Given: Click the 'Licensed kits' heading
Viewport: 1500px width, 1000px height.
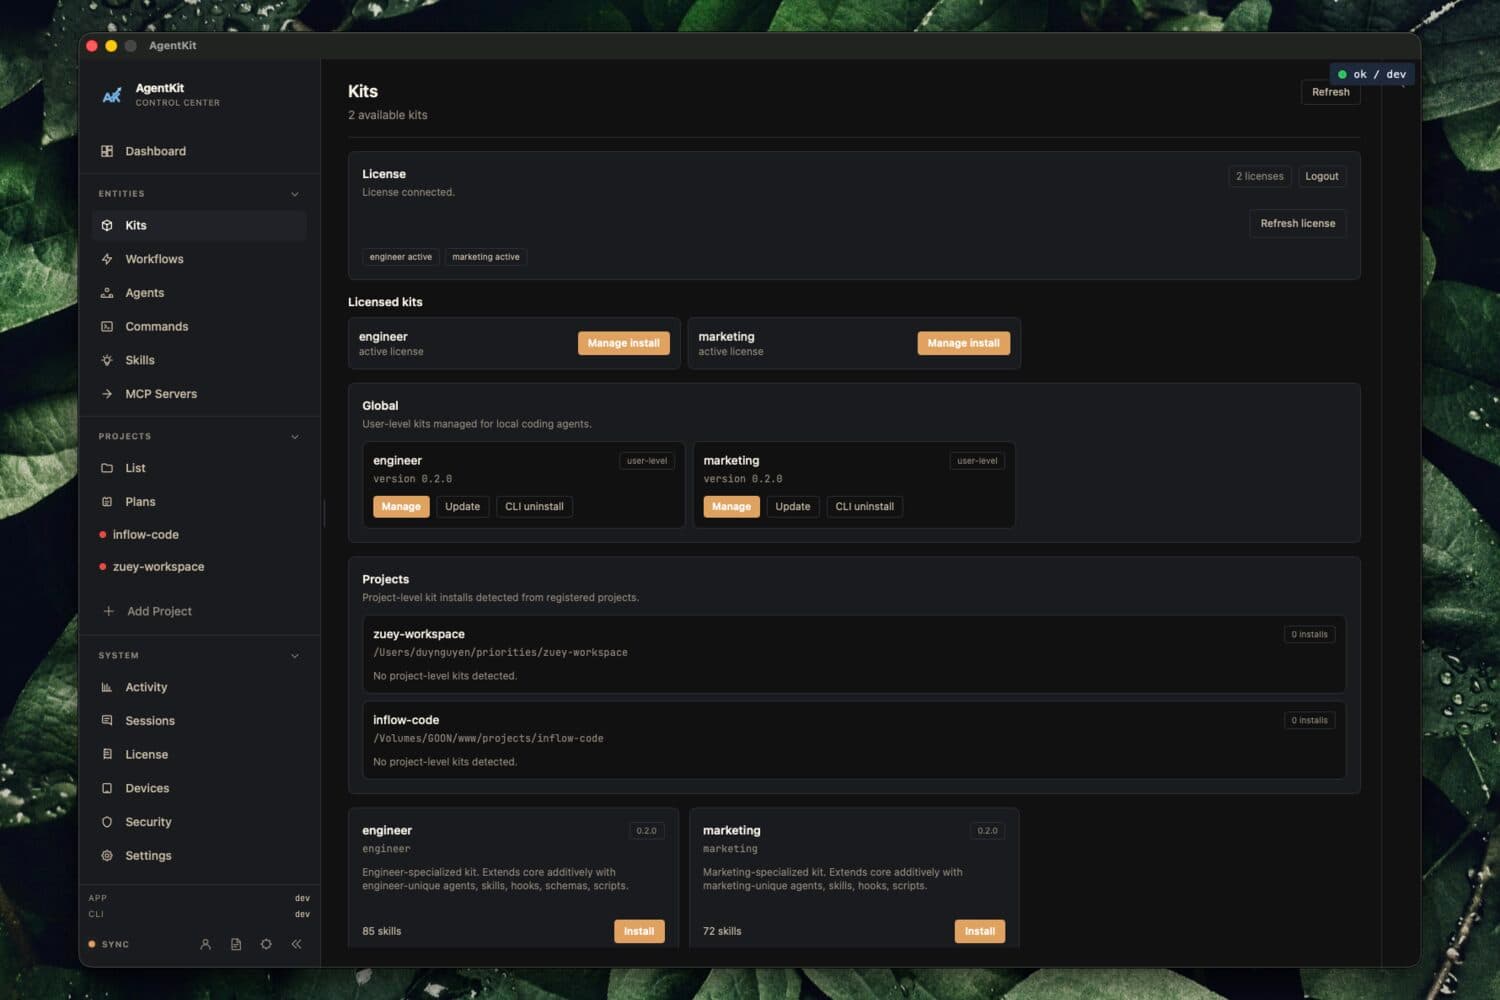Looking at the screenshot, I should (385, 302).
